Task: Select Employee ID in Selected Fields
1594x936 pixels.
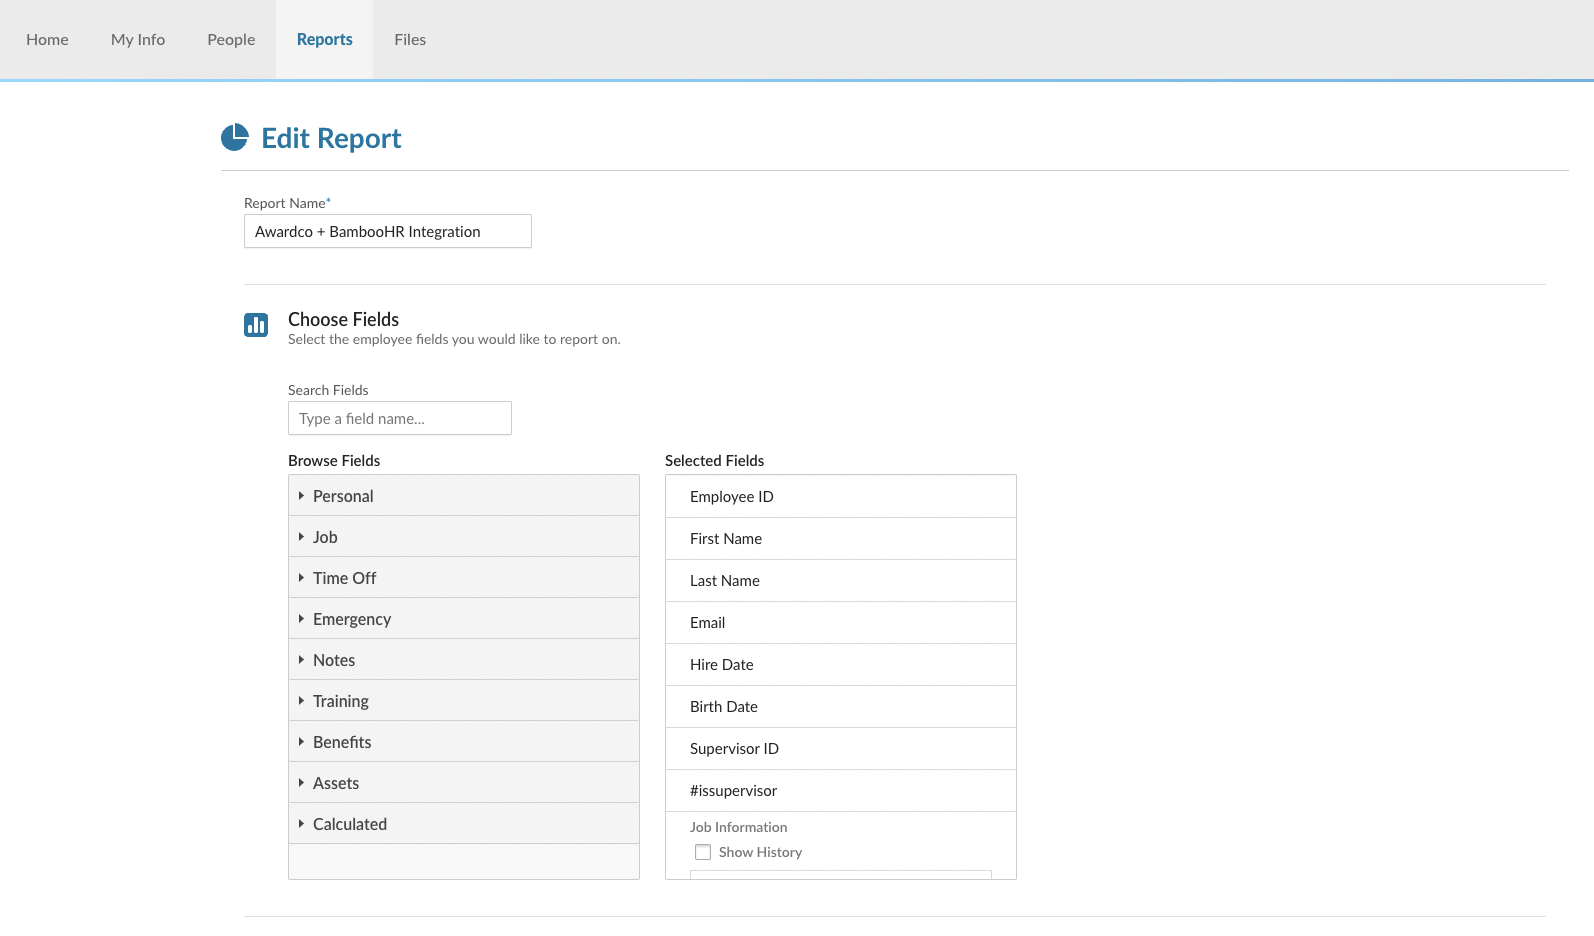Action: point(732,497)
